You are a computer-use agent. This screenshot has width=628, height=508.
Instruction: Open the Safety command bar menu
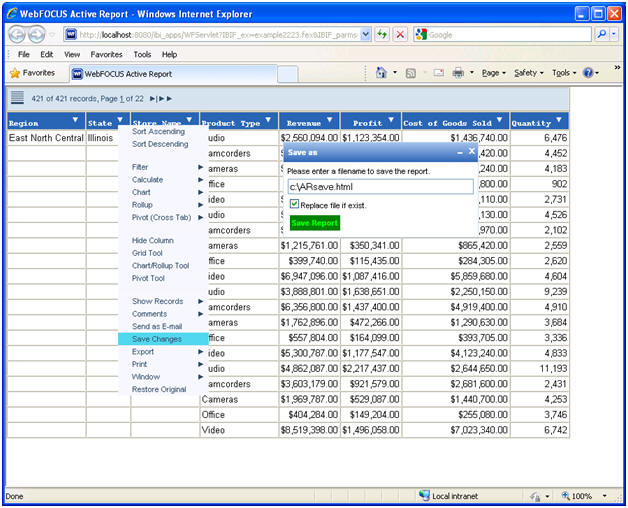point(529,73)
